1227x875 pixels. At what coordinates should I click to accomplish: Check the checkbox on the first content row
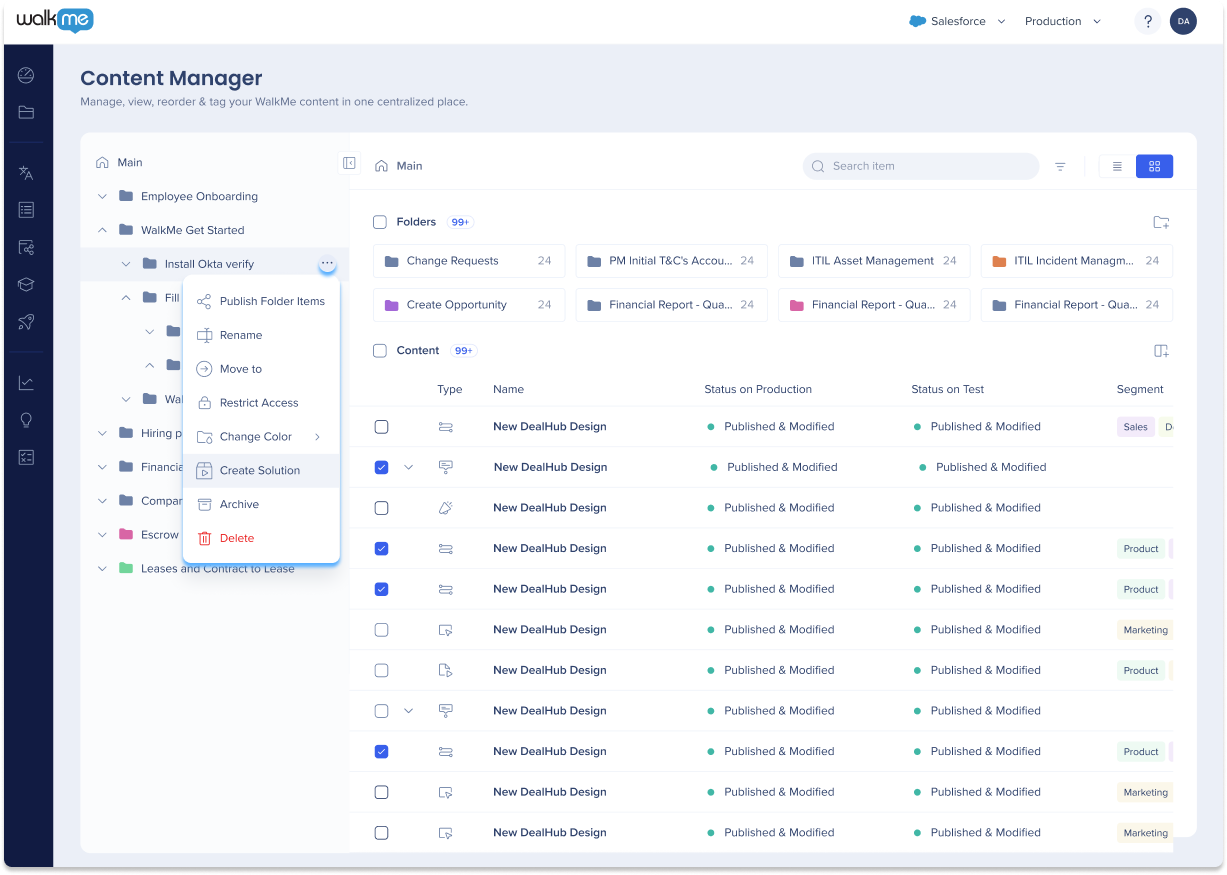[381, 426]
